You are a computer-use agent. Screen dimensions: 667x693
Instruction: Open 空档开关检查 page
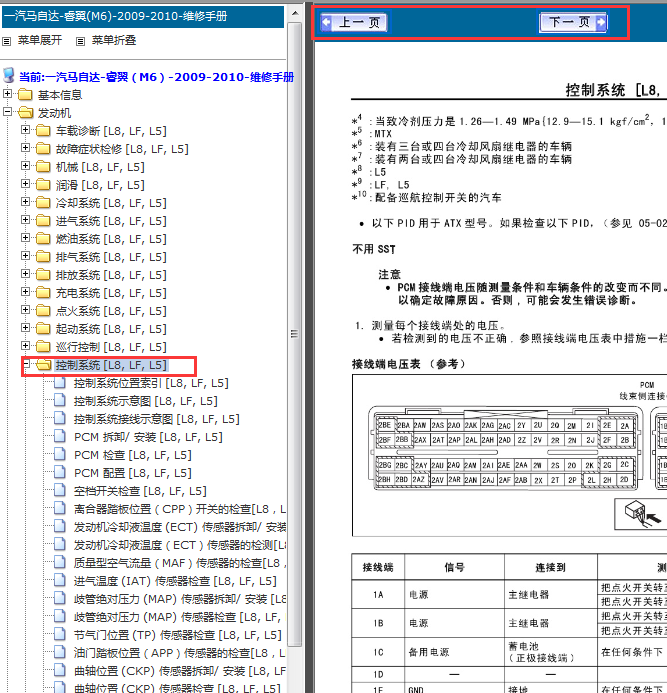140,491
